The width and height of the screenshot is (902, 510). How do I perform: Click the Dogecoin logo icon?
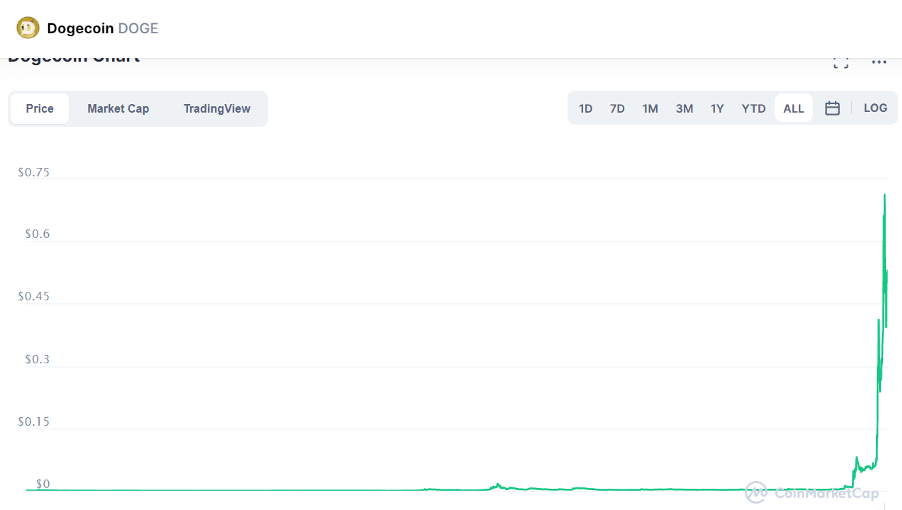pyautogui.click(x=28, y=28)
